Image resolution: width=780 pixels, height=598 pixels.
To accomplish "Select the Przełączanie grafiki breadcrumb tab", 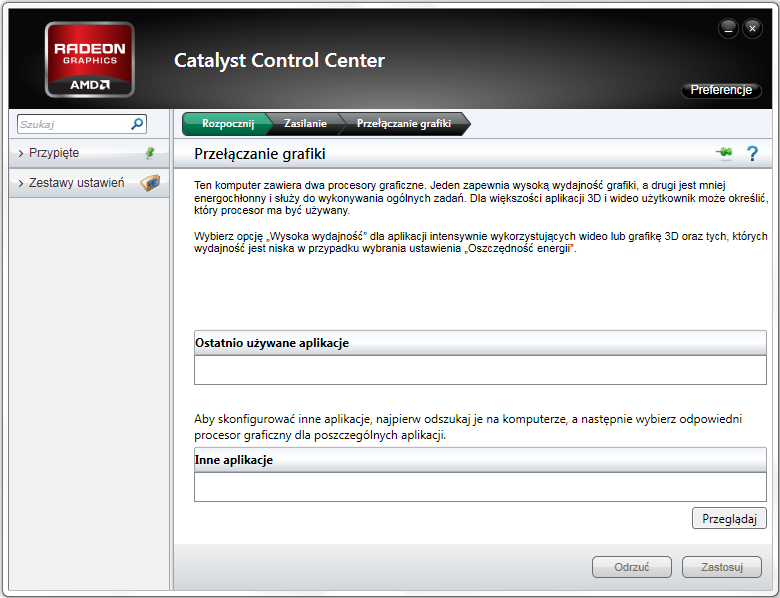I will tap(403, 123).
